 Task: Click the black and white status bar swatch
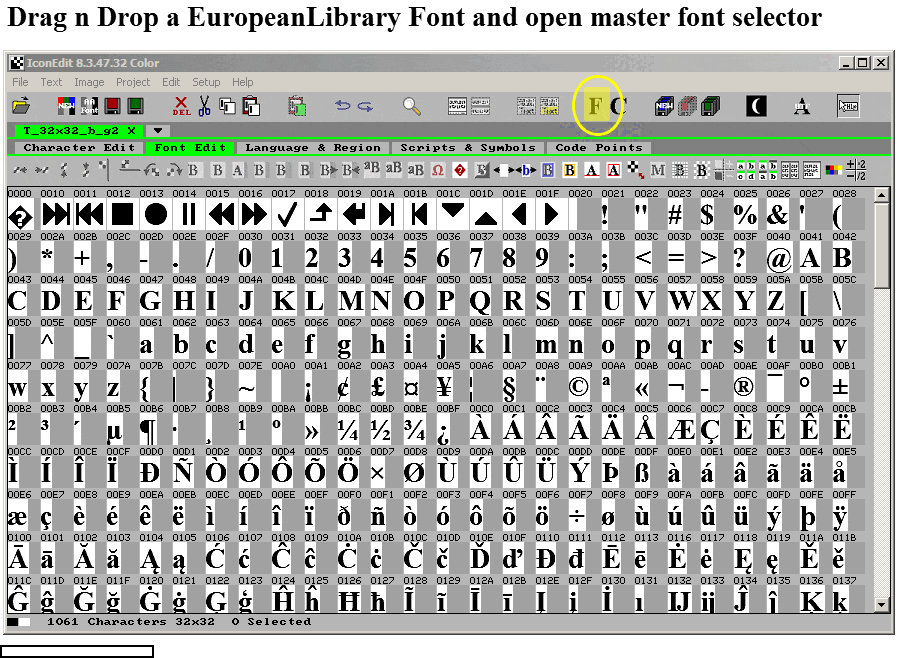[18, 622]
